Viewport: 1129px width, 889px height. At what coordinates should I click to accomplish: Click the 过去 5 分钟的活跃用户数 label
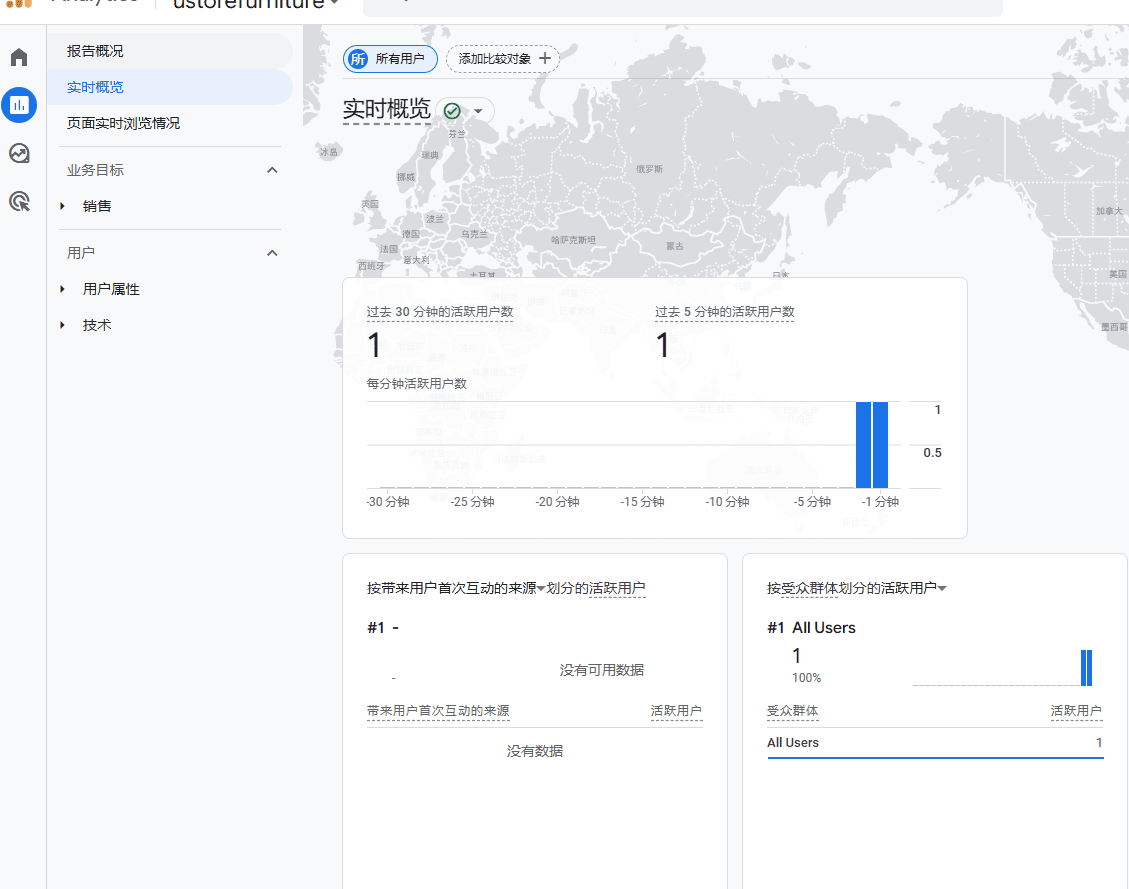(x=724, y=312)
